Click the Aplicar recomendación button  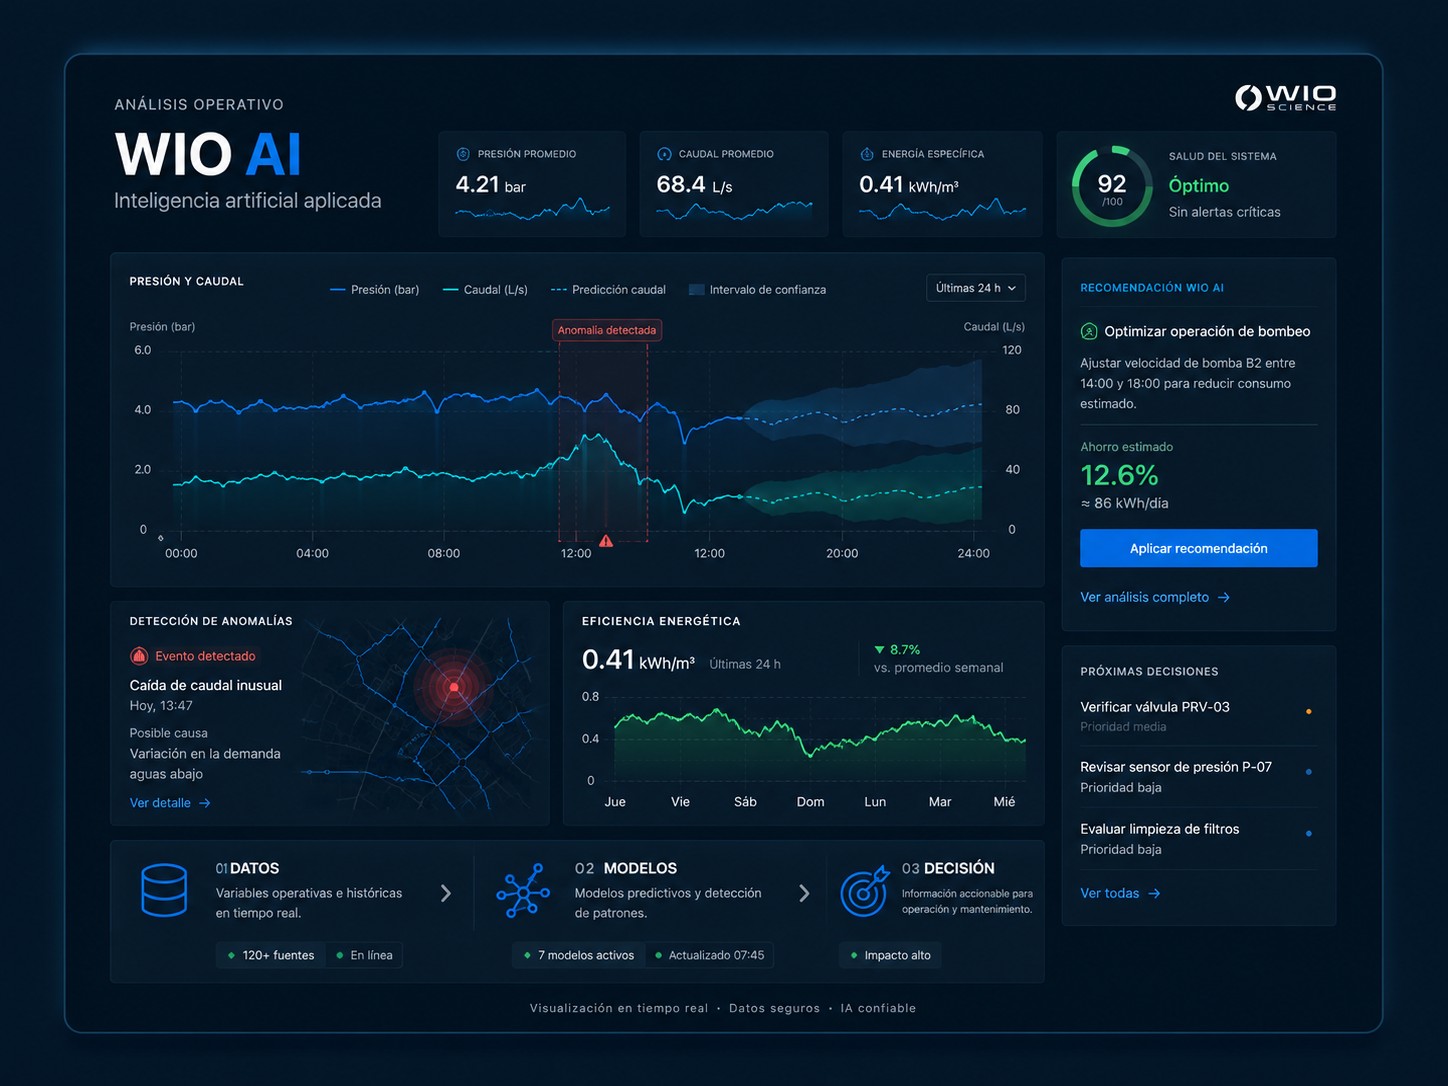coord(1199,548)
